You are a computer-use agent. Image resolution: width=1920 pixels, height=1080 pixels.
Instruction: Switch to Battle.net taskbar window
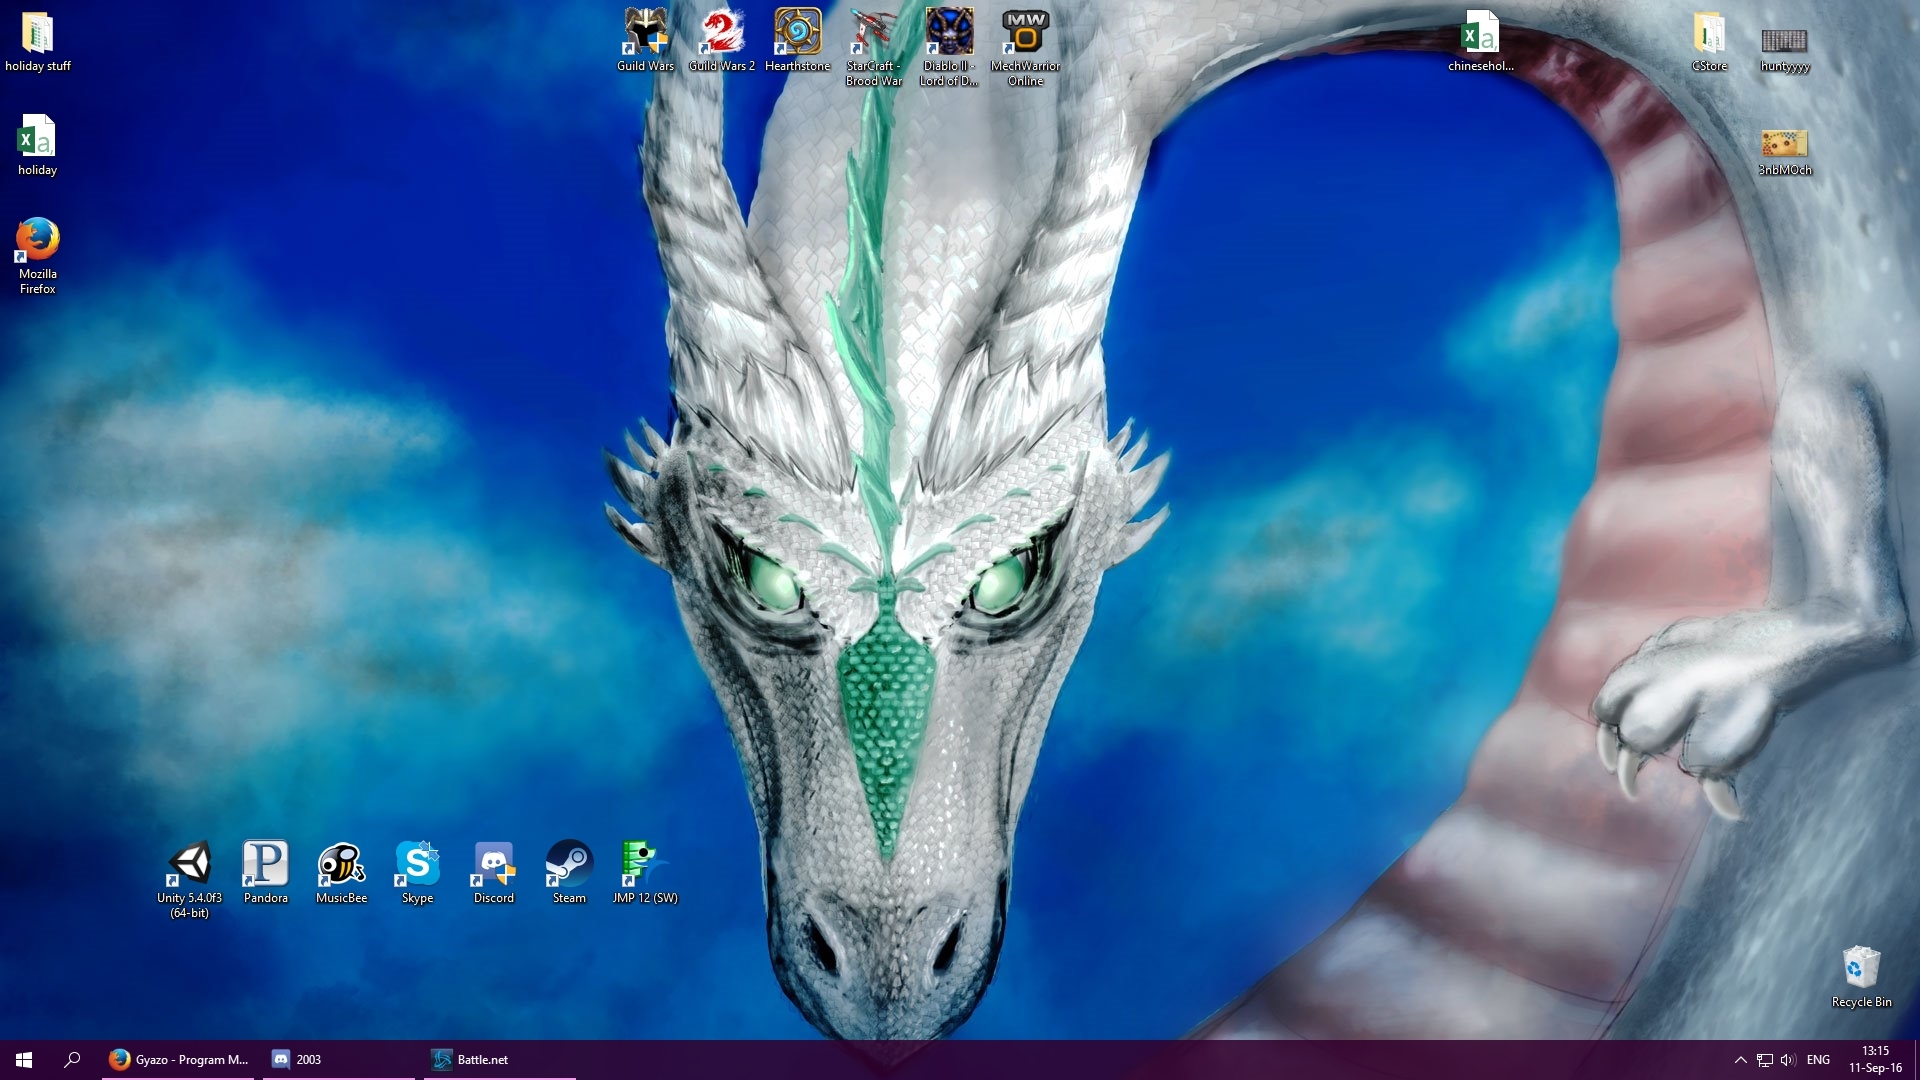point(499,1060)
